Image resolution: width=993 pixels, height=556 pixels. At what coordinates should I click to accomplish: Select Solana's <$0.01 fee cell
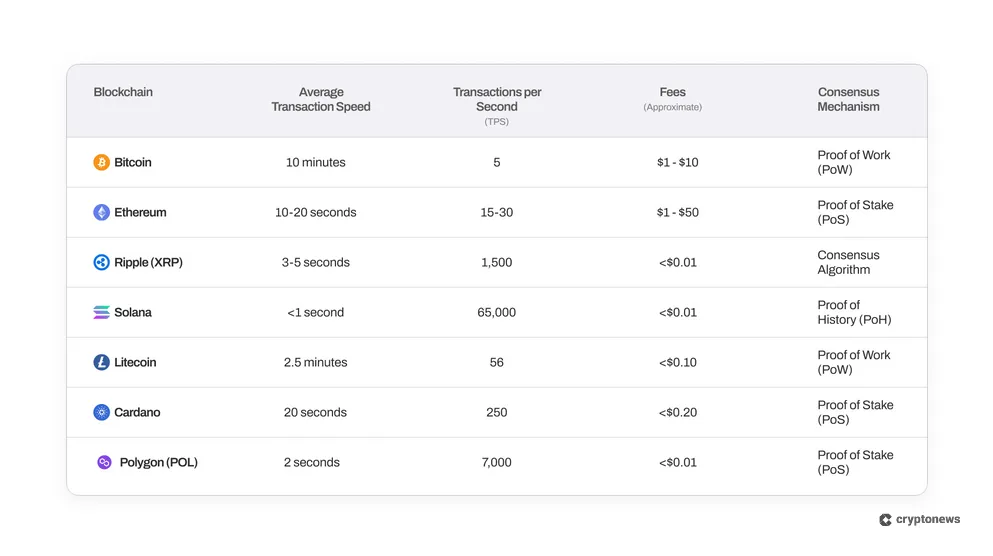click(x=678, y=312)
